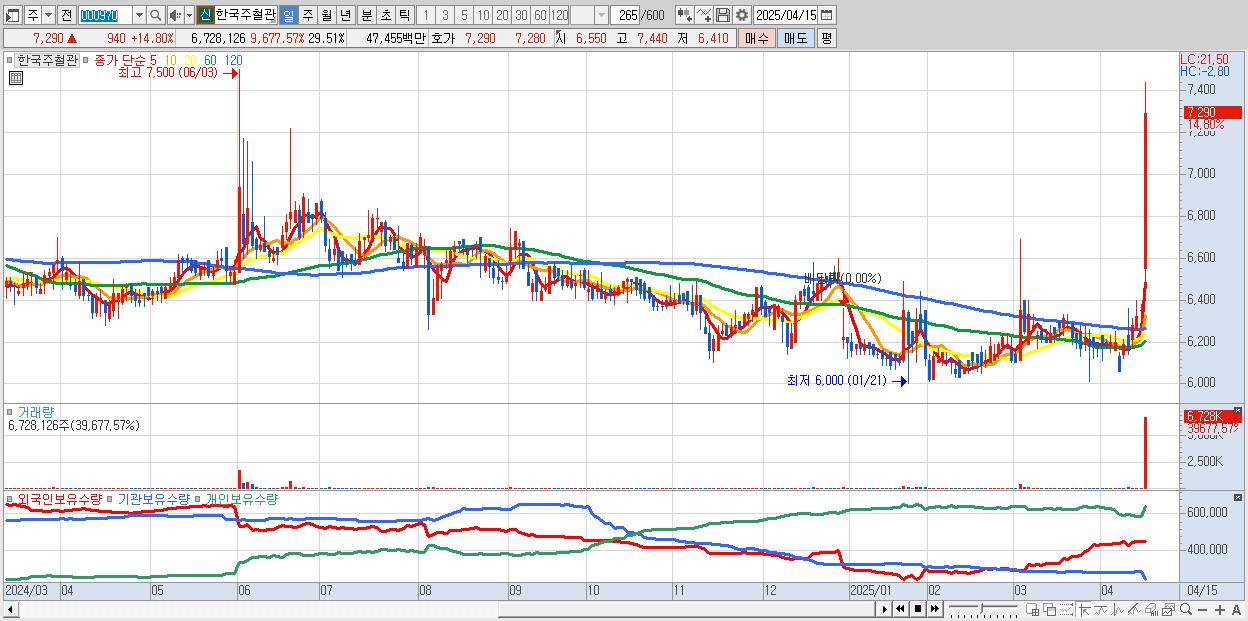
Task: Click the panel layout icon in toolbar
Action: [x=12, y=15]
